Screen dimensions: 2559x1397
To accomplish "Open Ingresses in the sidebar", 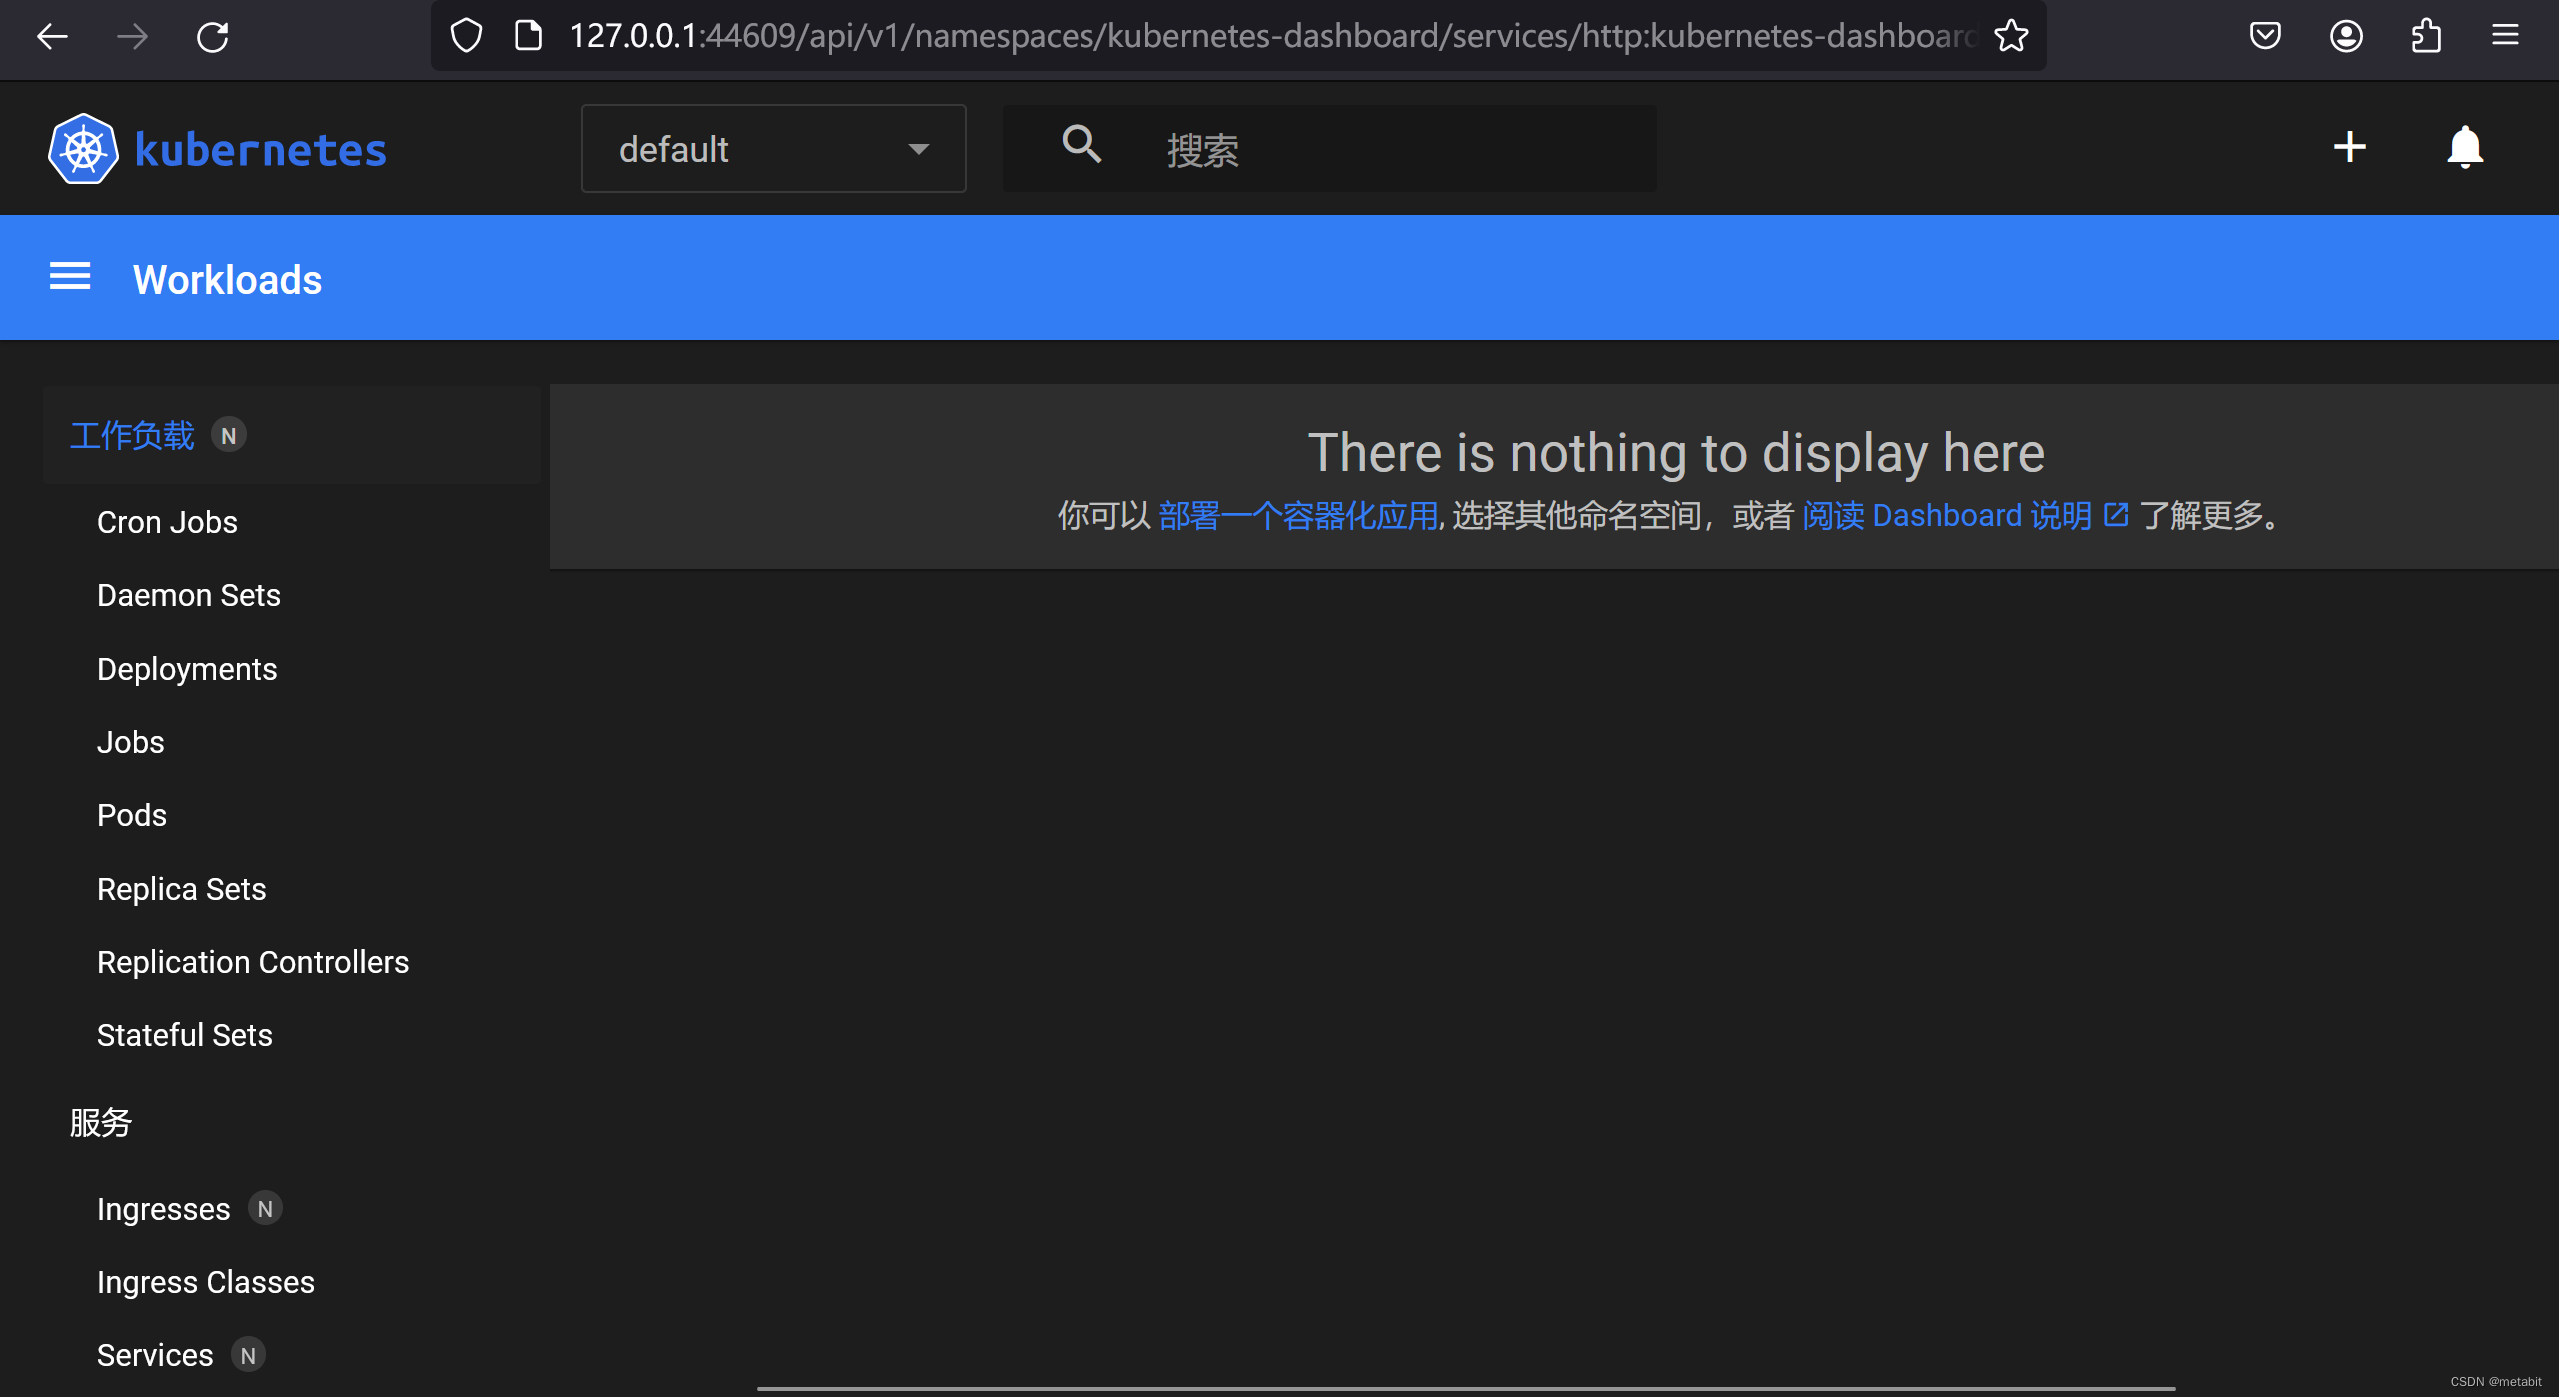I will click(164, 1209).
